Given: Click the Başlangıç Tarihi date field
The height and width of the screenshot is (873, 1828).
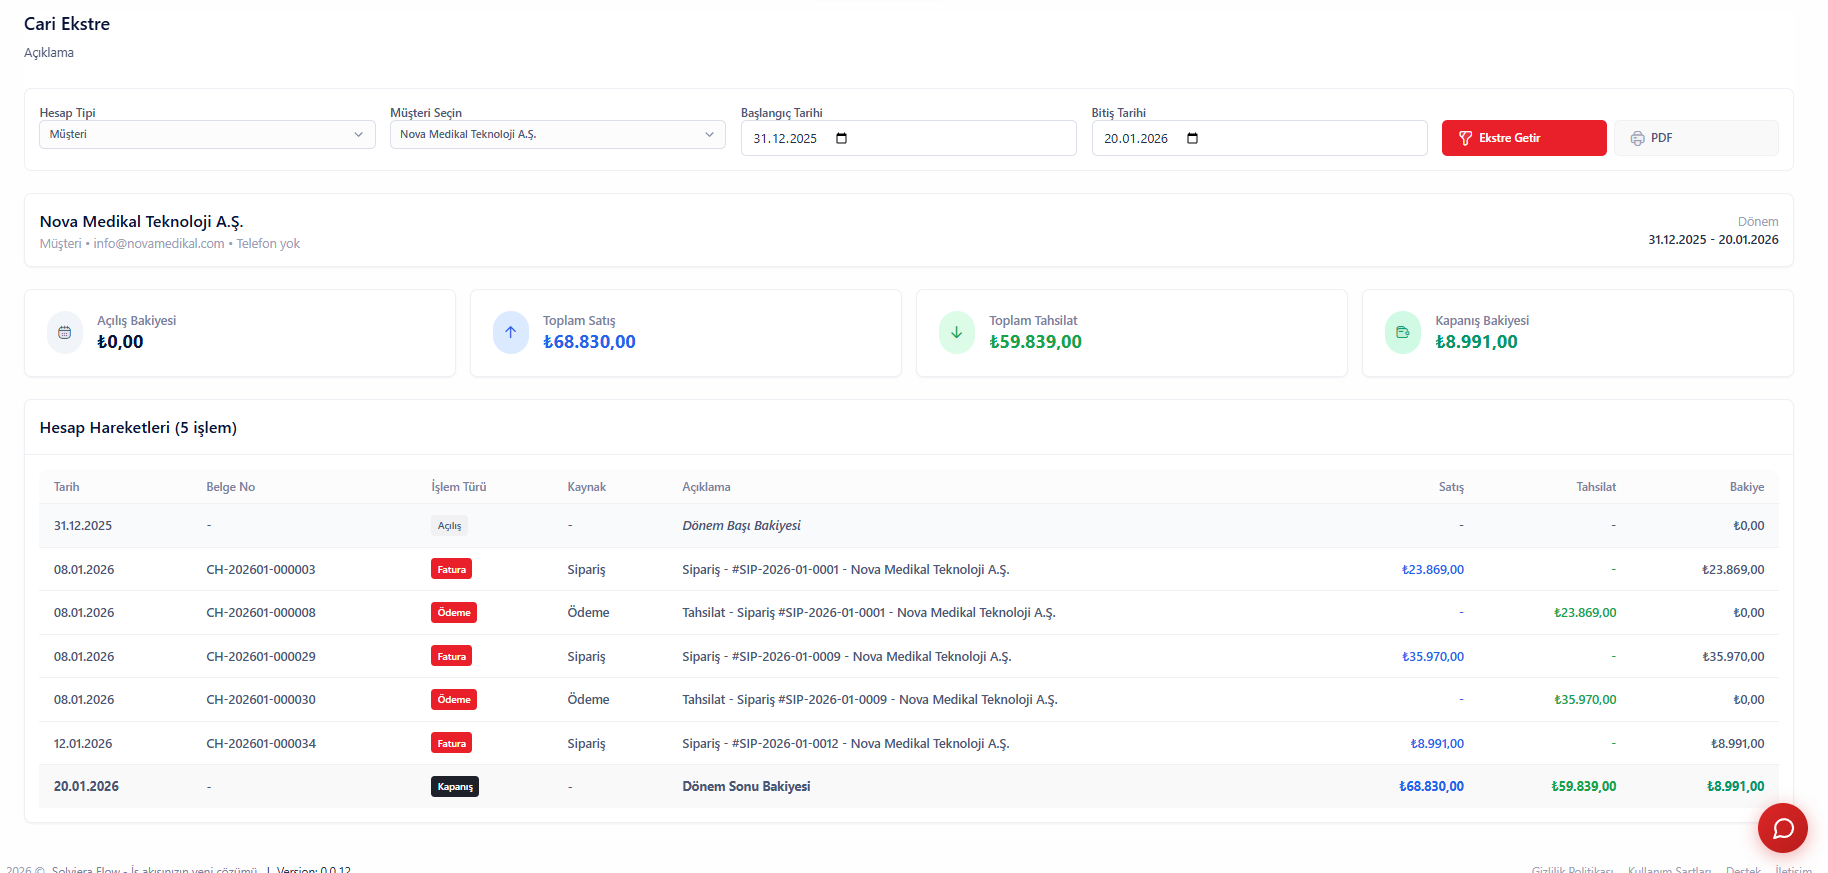Looking at the screenshot, I should pyautogui.click(x=785, y=138).
